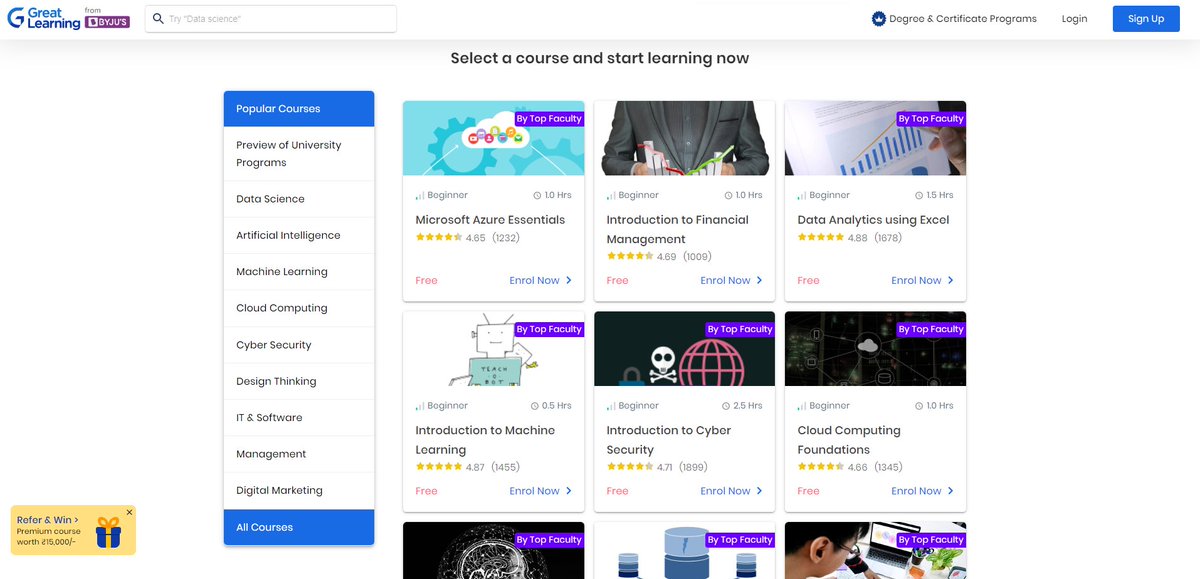The width and height of the screenshot is (1200, 579).
Task: Click the 0.5 Hrs duration label
Action: coord(556,406)
